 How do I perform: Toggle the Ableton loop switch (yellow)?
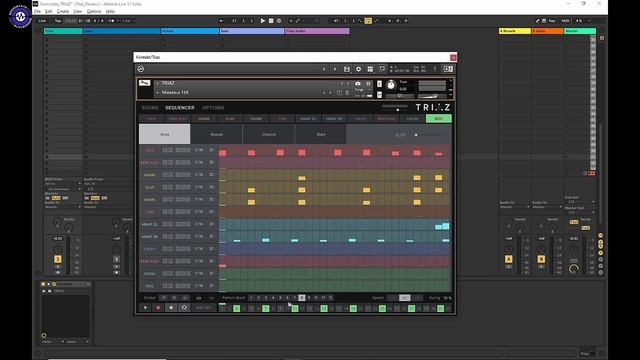[x=368, y=20]
